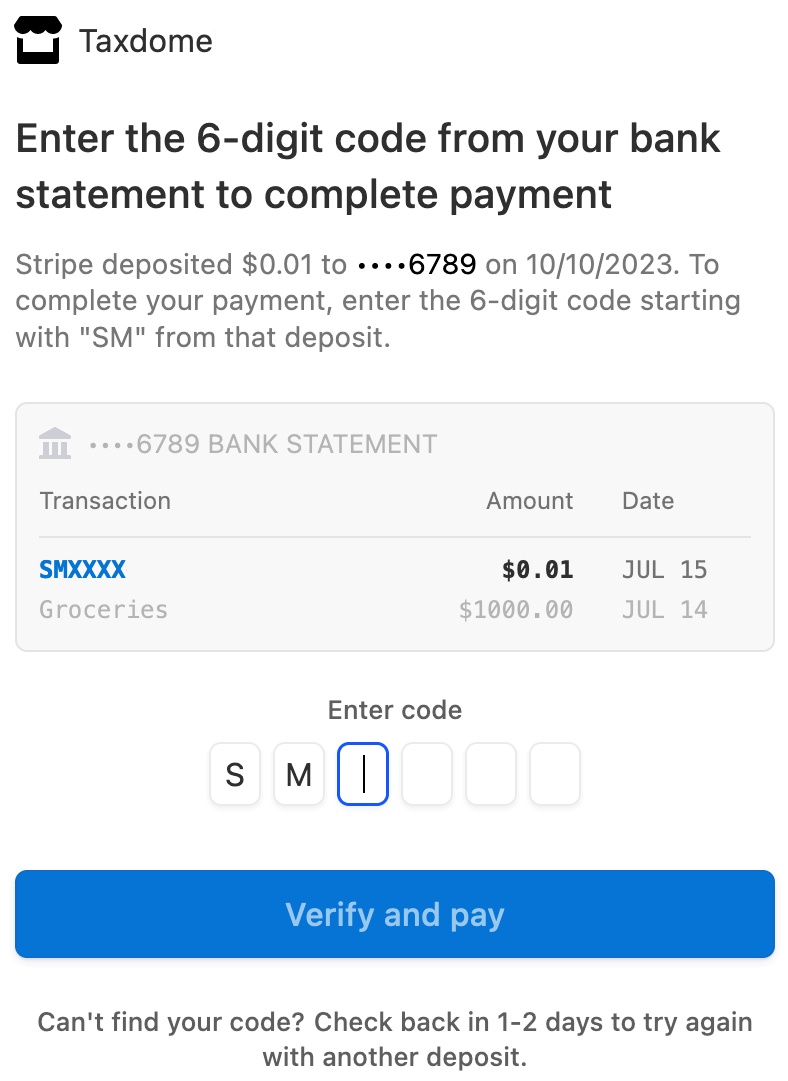Click the JUL 15 date

pyautogui.click(x=664, y=570)
